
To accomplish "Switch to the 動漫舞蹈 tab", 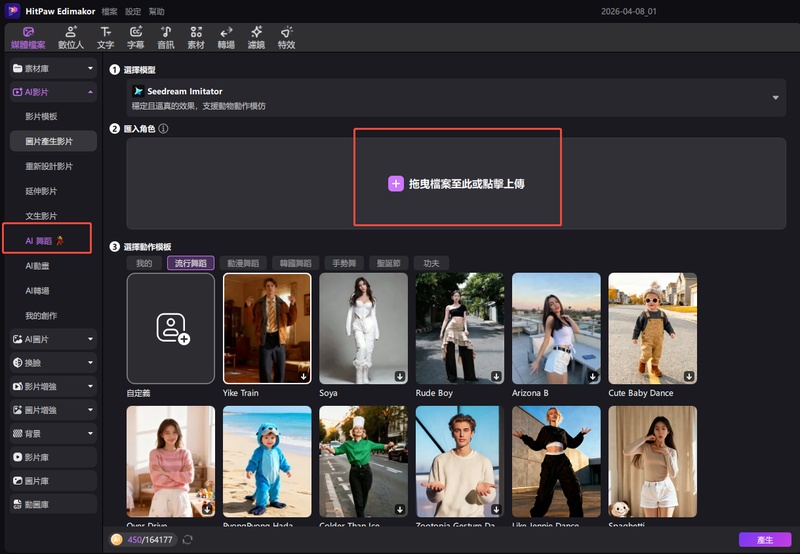I will (243, 263).
